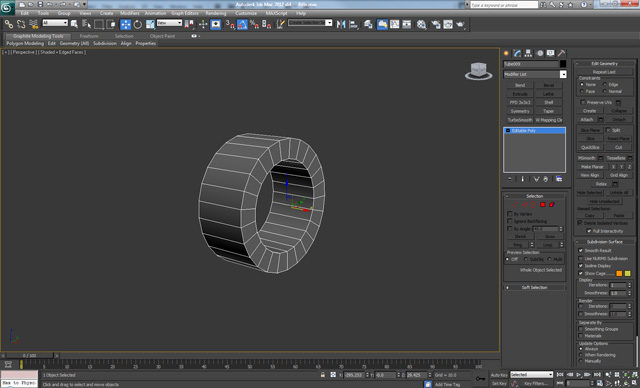Toggle the Percent Snap icon

[254, 24]
